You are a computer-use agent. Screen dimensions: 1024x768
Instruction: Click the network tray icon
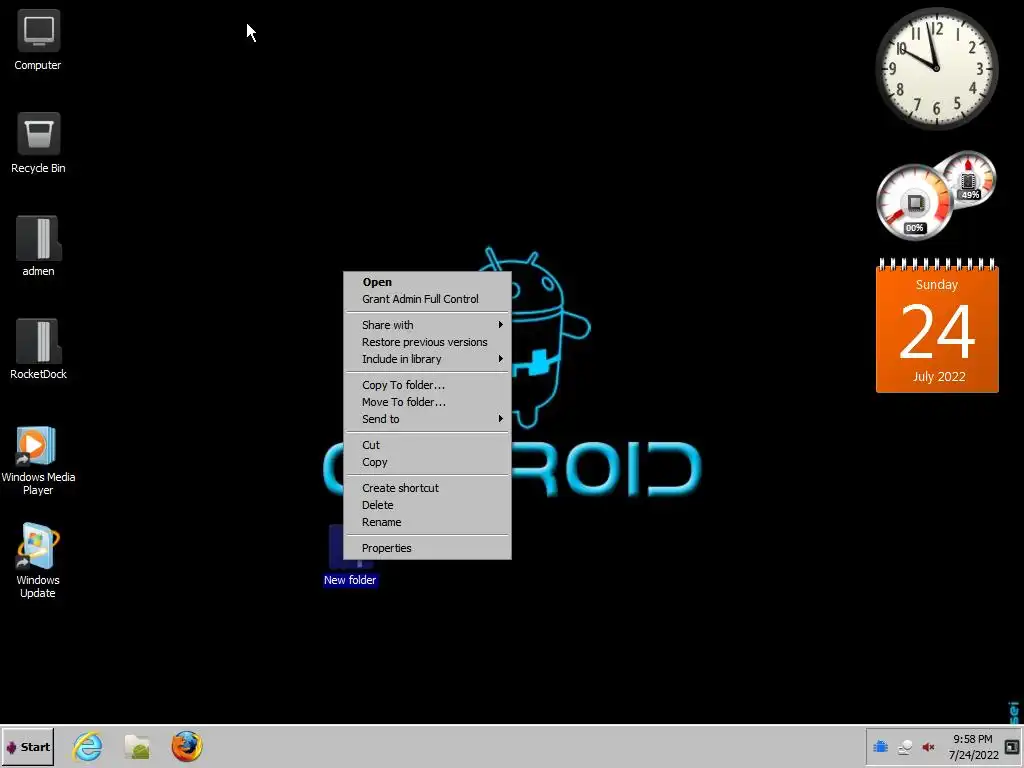pyautogui.click(x=904, y=747)
